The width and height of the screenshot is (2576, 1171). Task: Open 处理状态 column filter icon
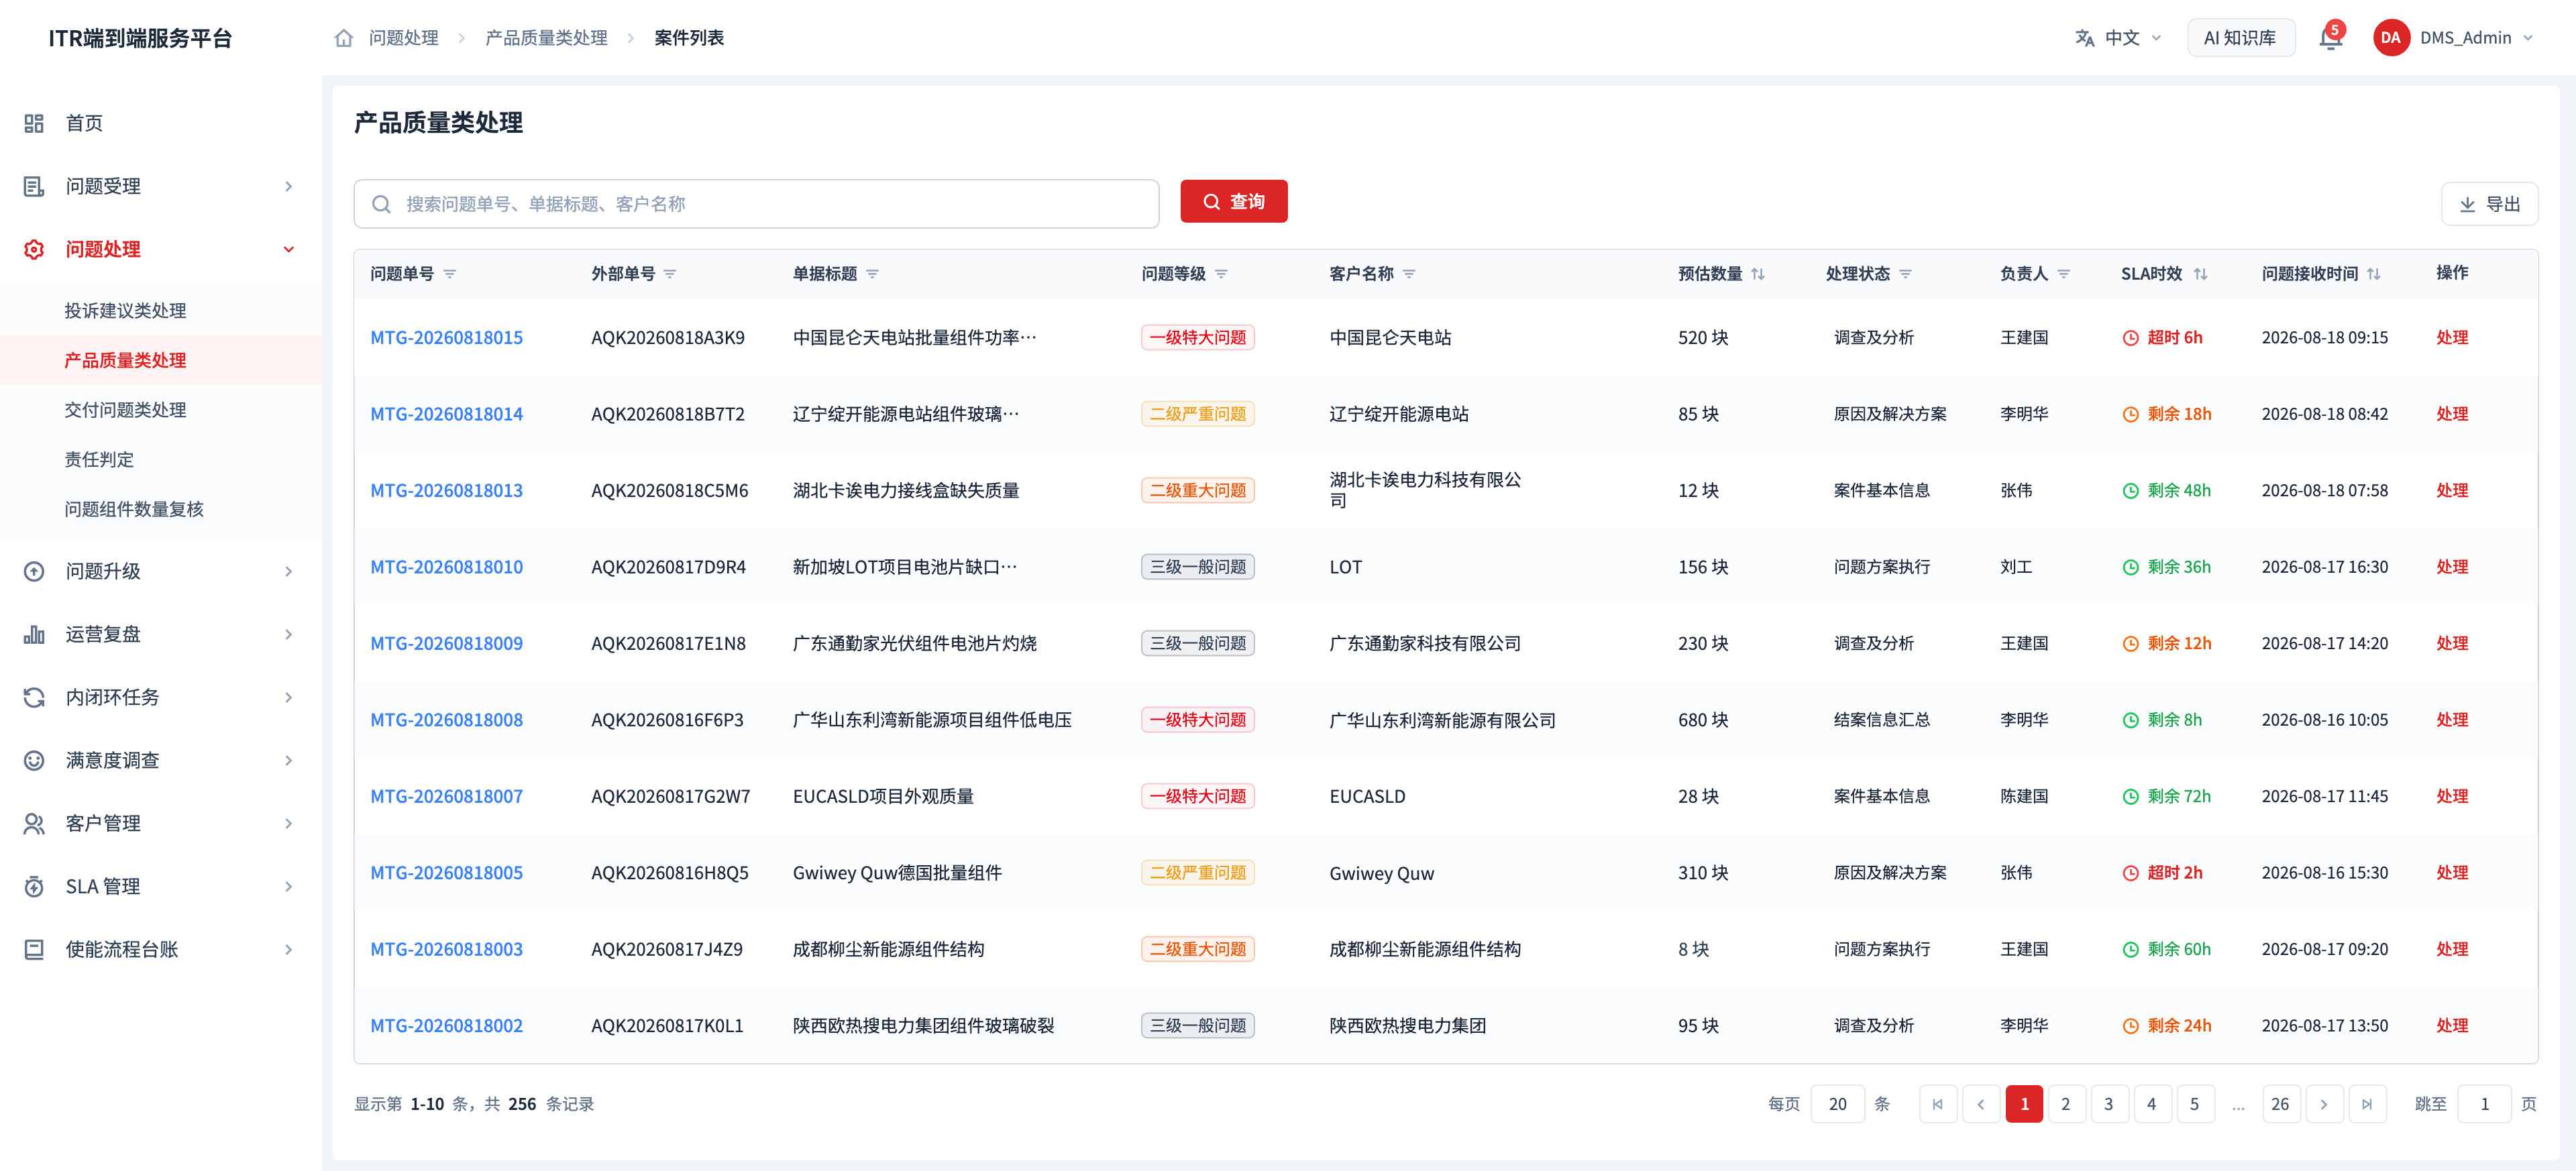[1905, 274]
